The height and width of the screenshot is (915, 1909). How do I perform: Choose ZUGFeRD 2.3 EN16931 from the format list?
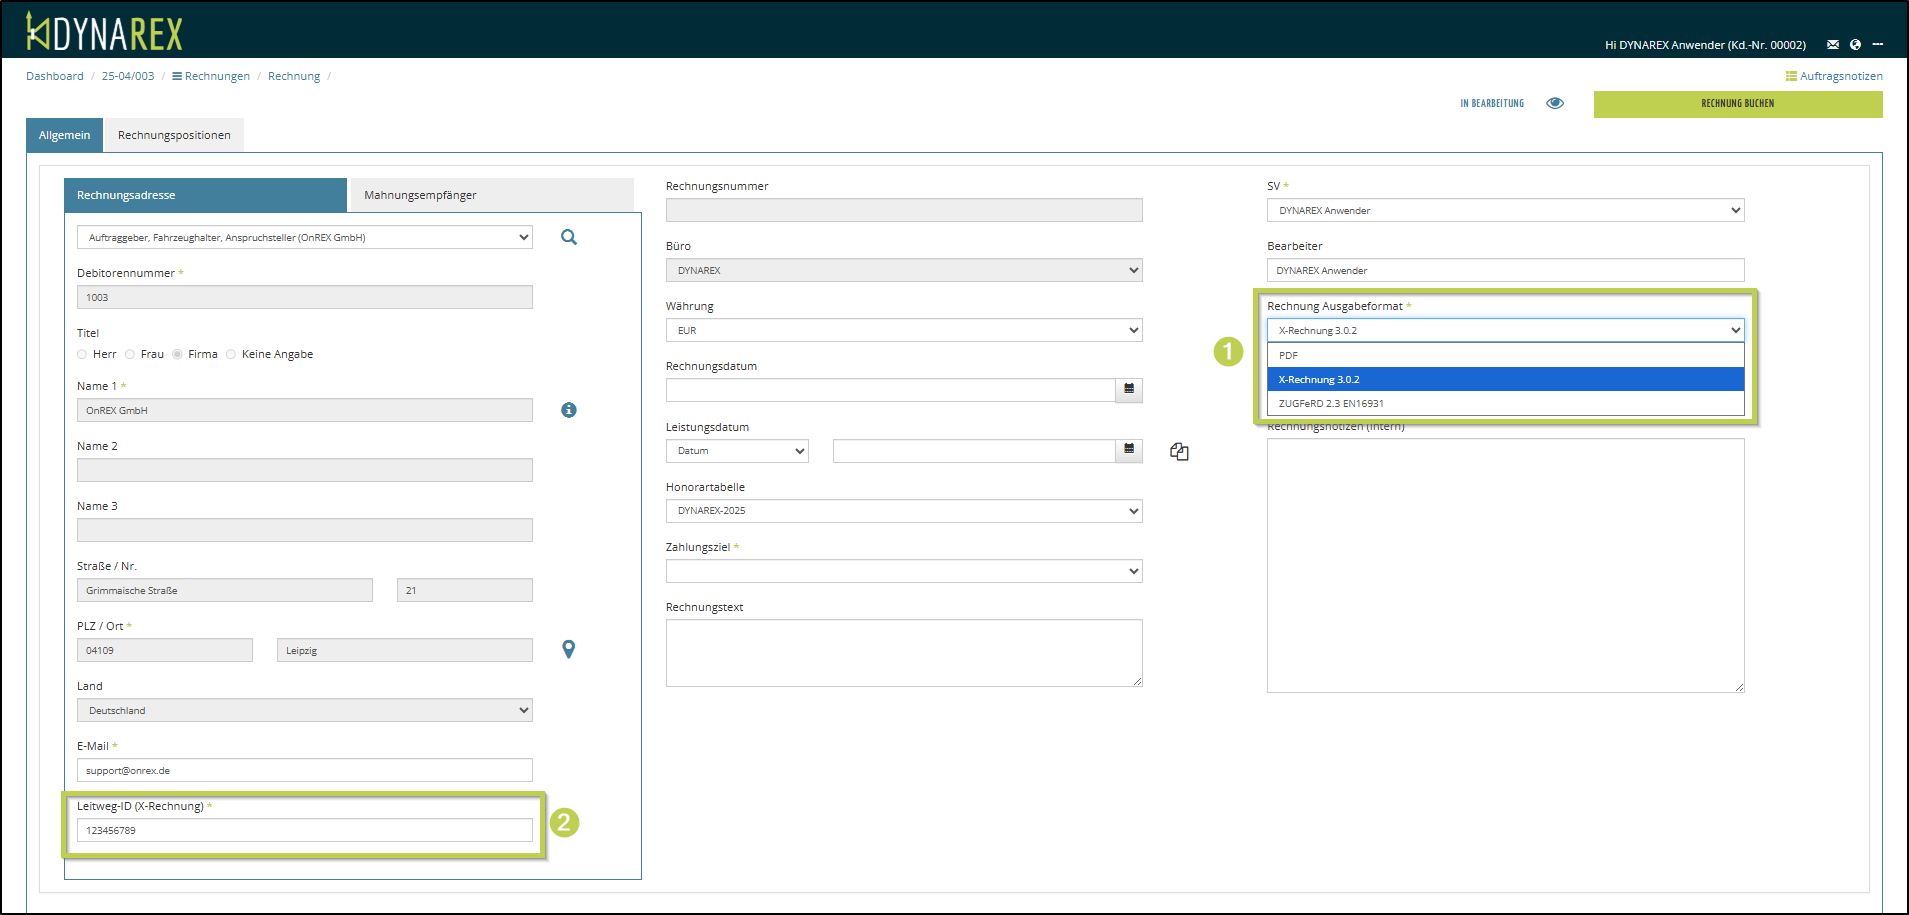click(x=1331, y=404)
